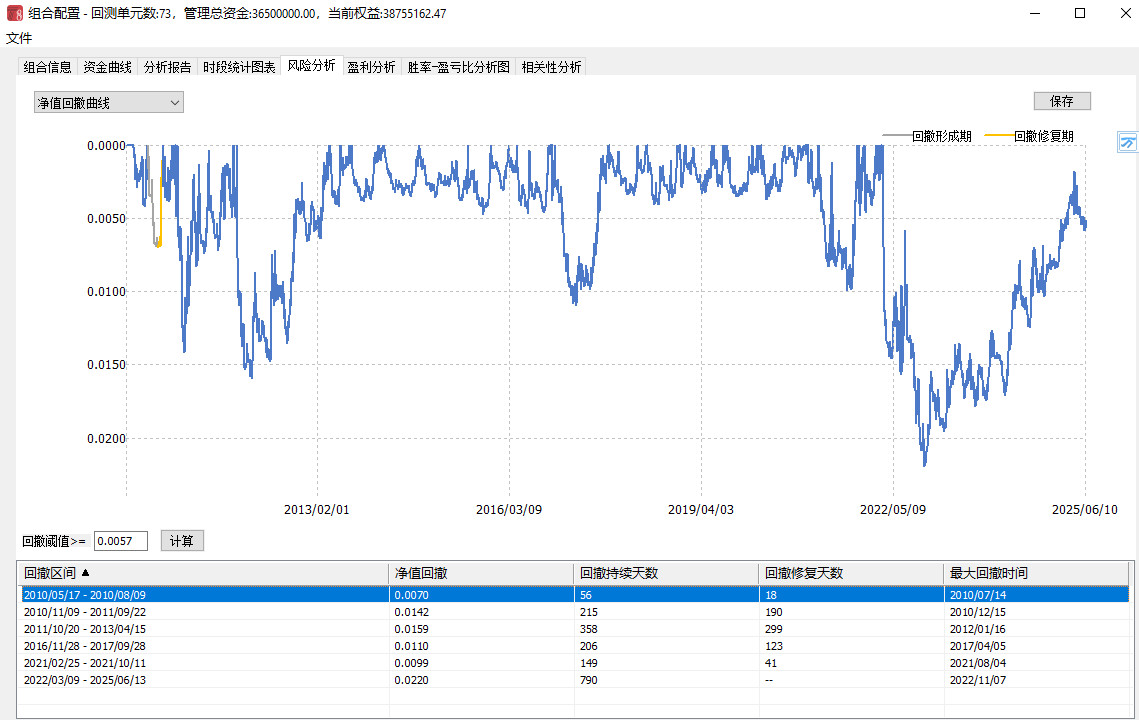This screenshot has height=720, width=1139.
Task: Maximize the portfolio backtest window
Action: pyautogui.click(x=1079, y=14)
